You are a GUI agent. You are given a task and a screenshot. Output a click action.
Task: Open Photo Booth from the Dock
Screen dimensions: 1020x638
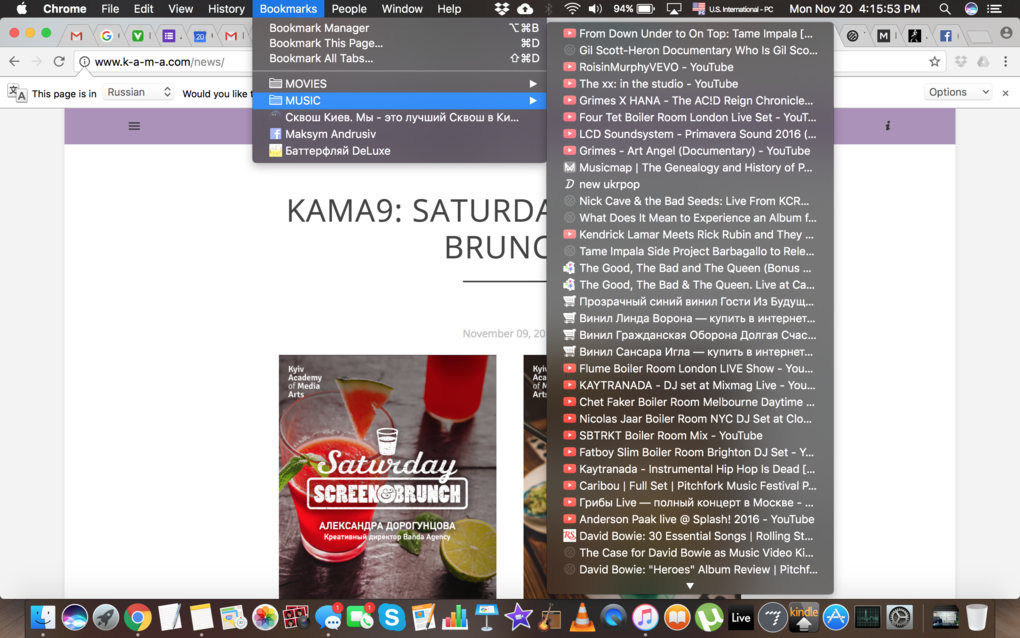click(x=297, y=617)
